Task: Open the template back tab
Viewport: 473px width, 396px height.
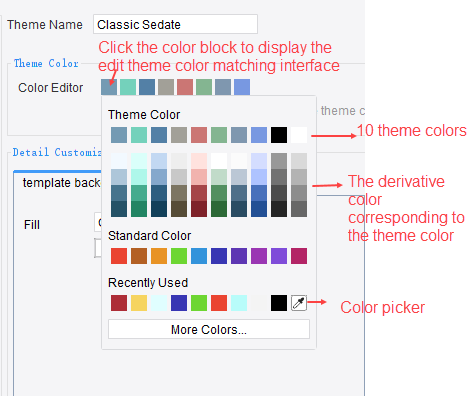Action: point(61,183)
